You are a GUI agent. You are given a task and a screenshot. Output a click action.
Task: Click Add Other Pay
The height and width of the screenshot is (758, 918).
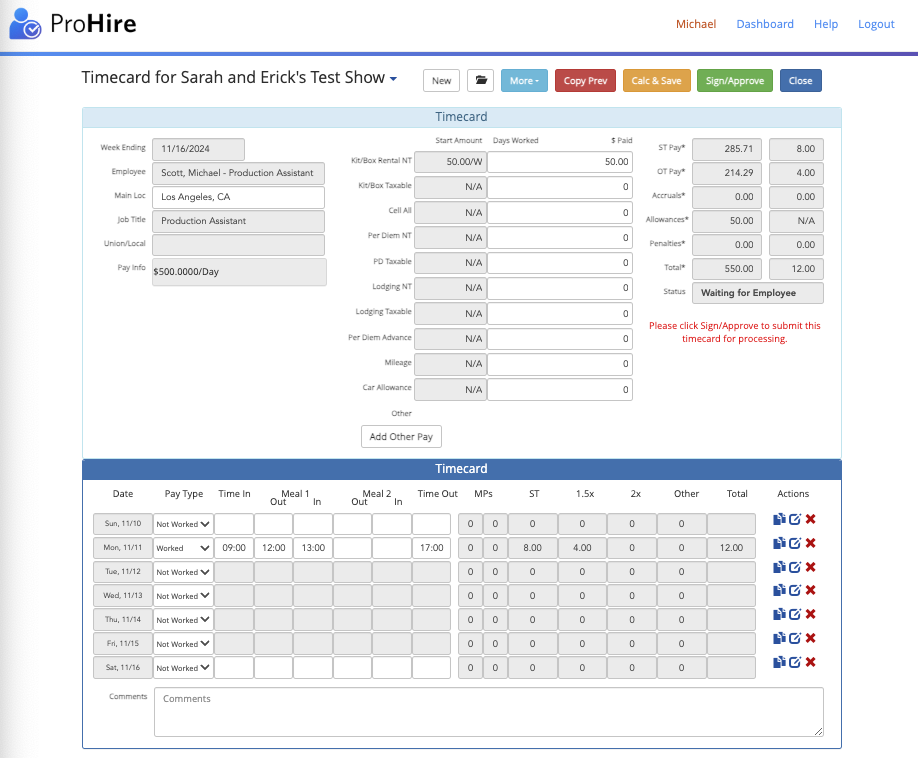[401, 437]
